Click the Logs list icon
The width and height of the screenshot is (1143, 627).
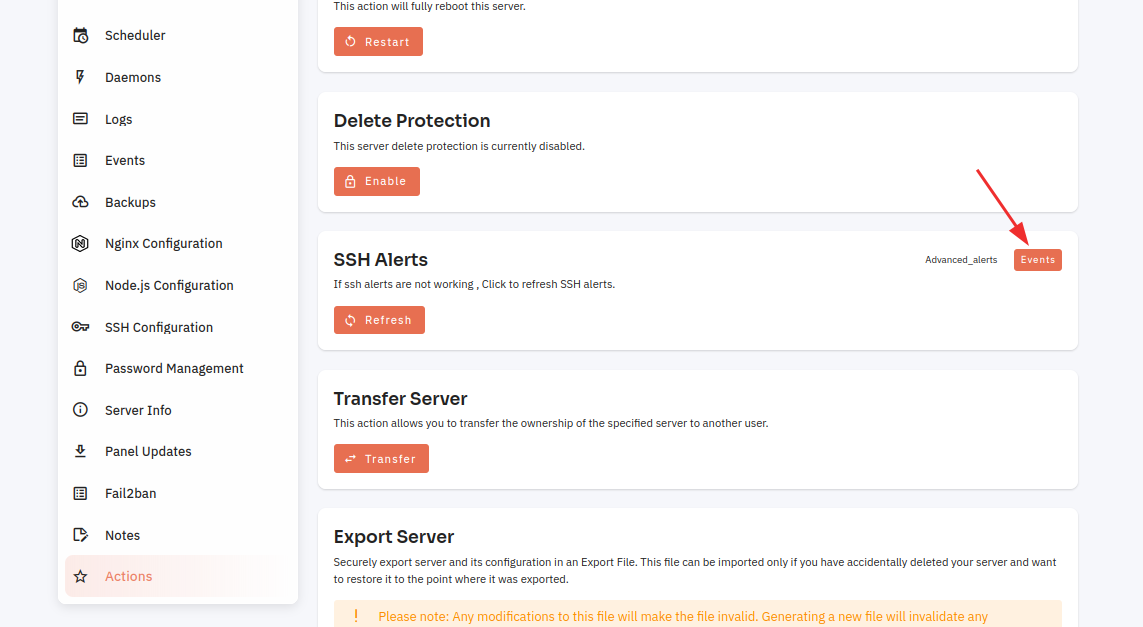point(80,119)
